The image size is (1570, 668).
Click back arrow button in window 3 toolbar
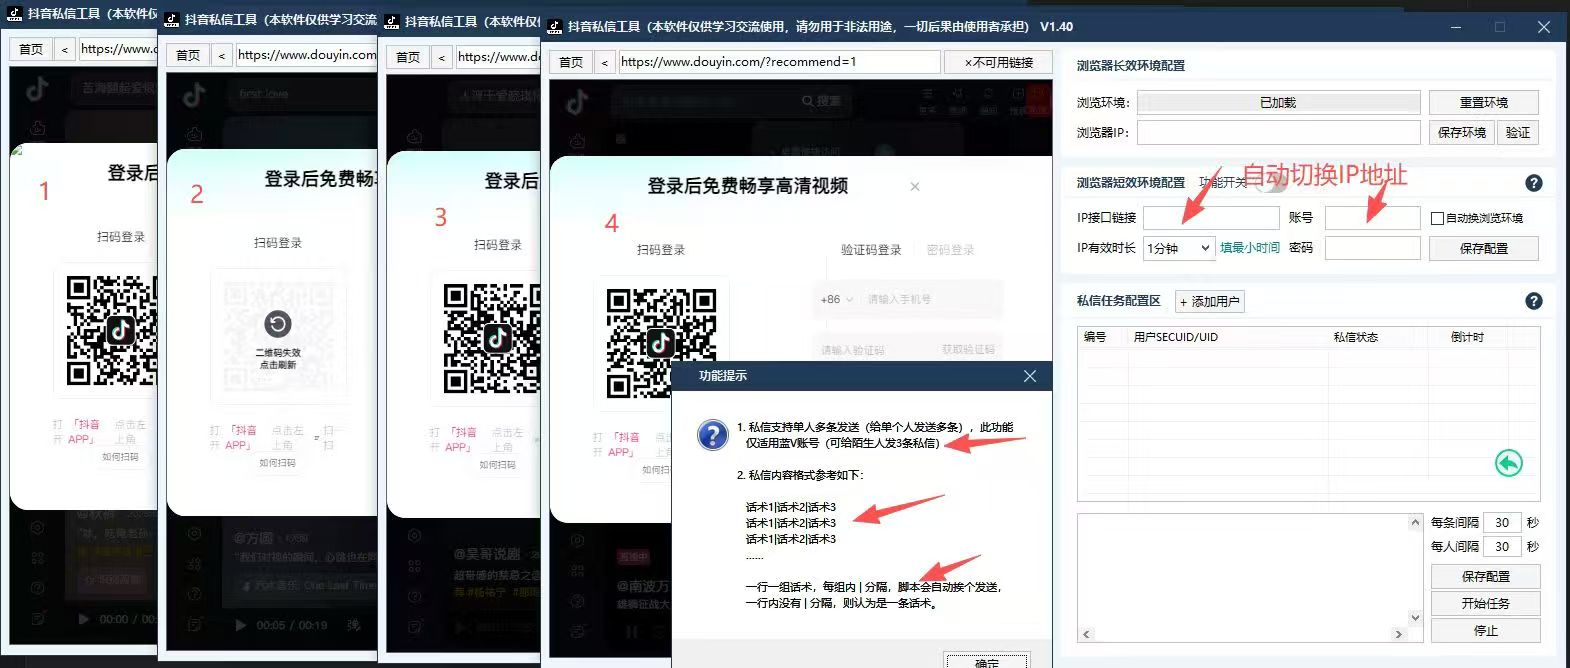[441, 57]
